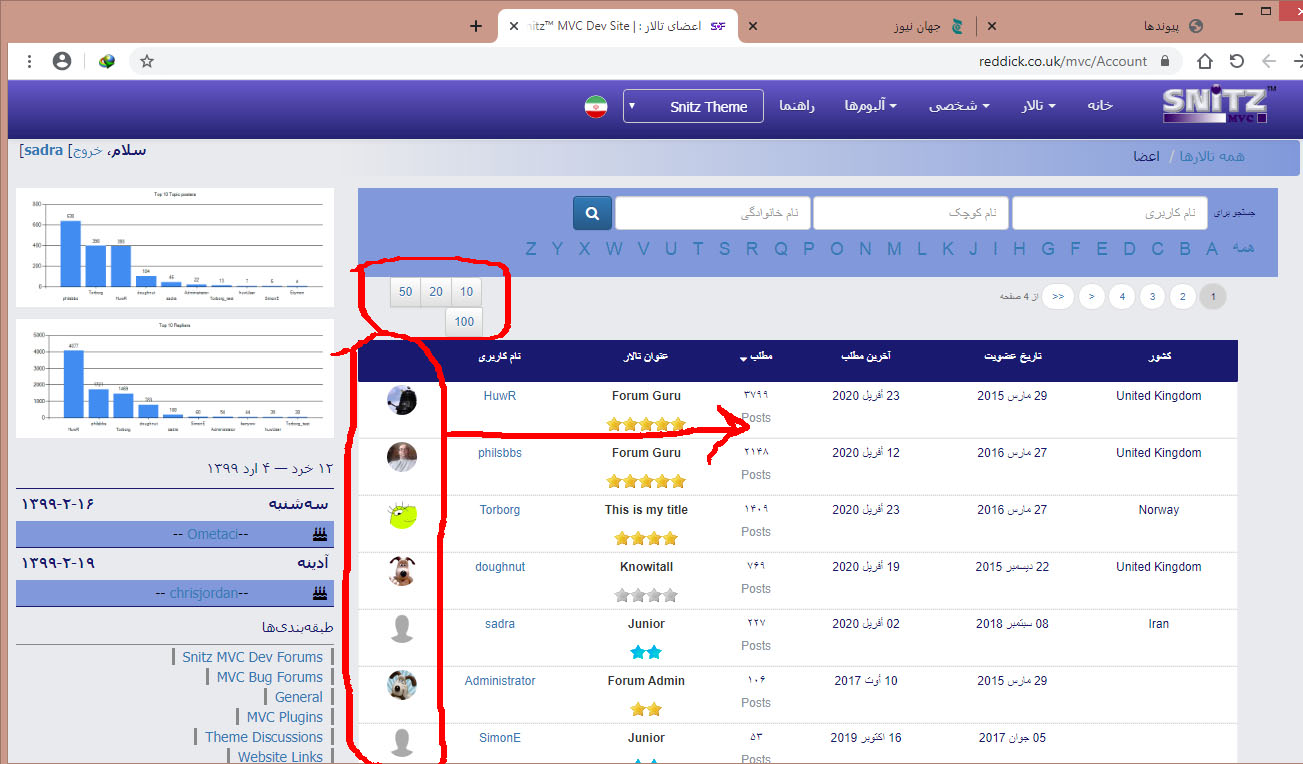This screenshot has height=764, width=1303.
Task: Open a new browser tab
Action: 476,26
